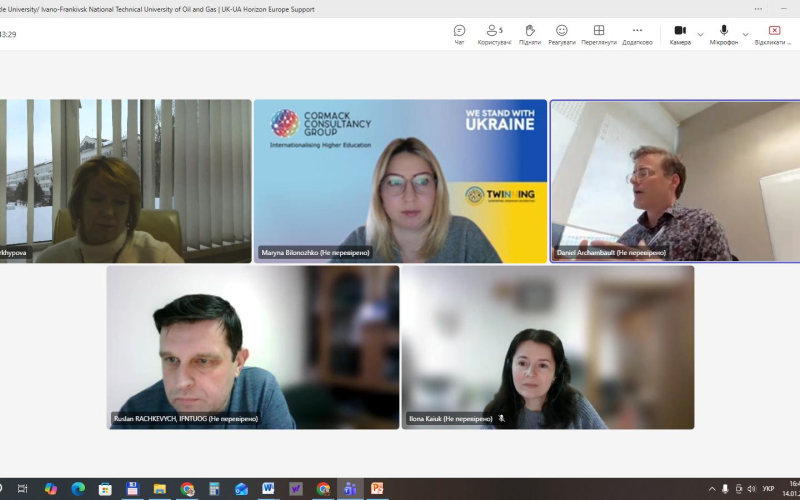Screen dimensions: 800x500
Task: Show hidden system tray icons chevron
Action: [x=712, y=489]
